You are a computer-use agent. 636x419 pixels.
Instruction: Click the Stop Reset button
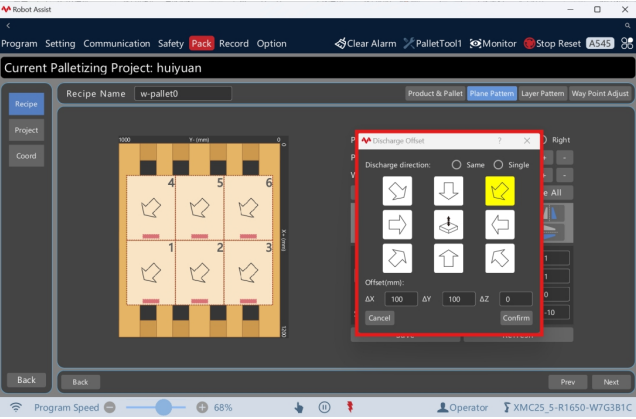coord(552,43)
